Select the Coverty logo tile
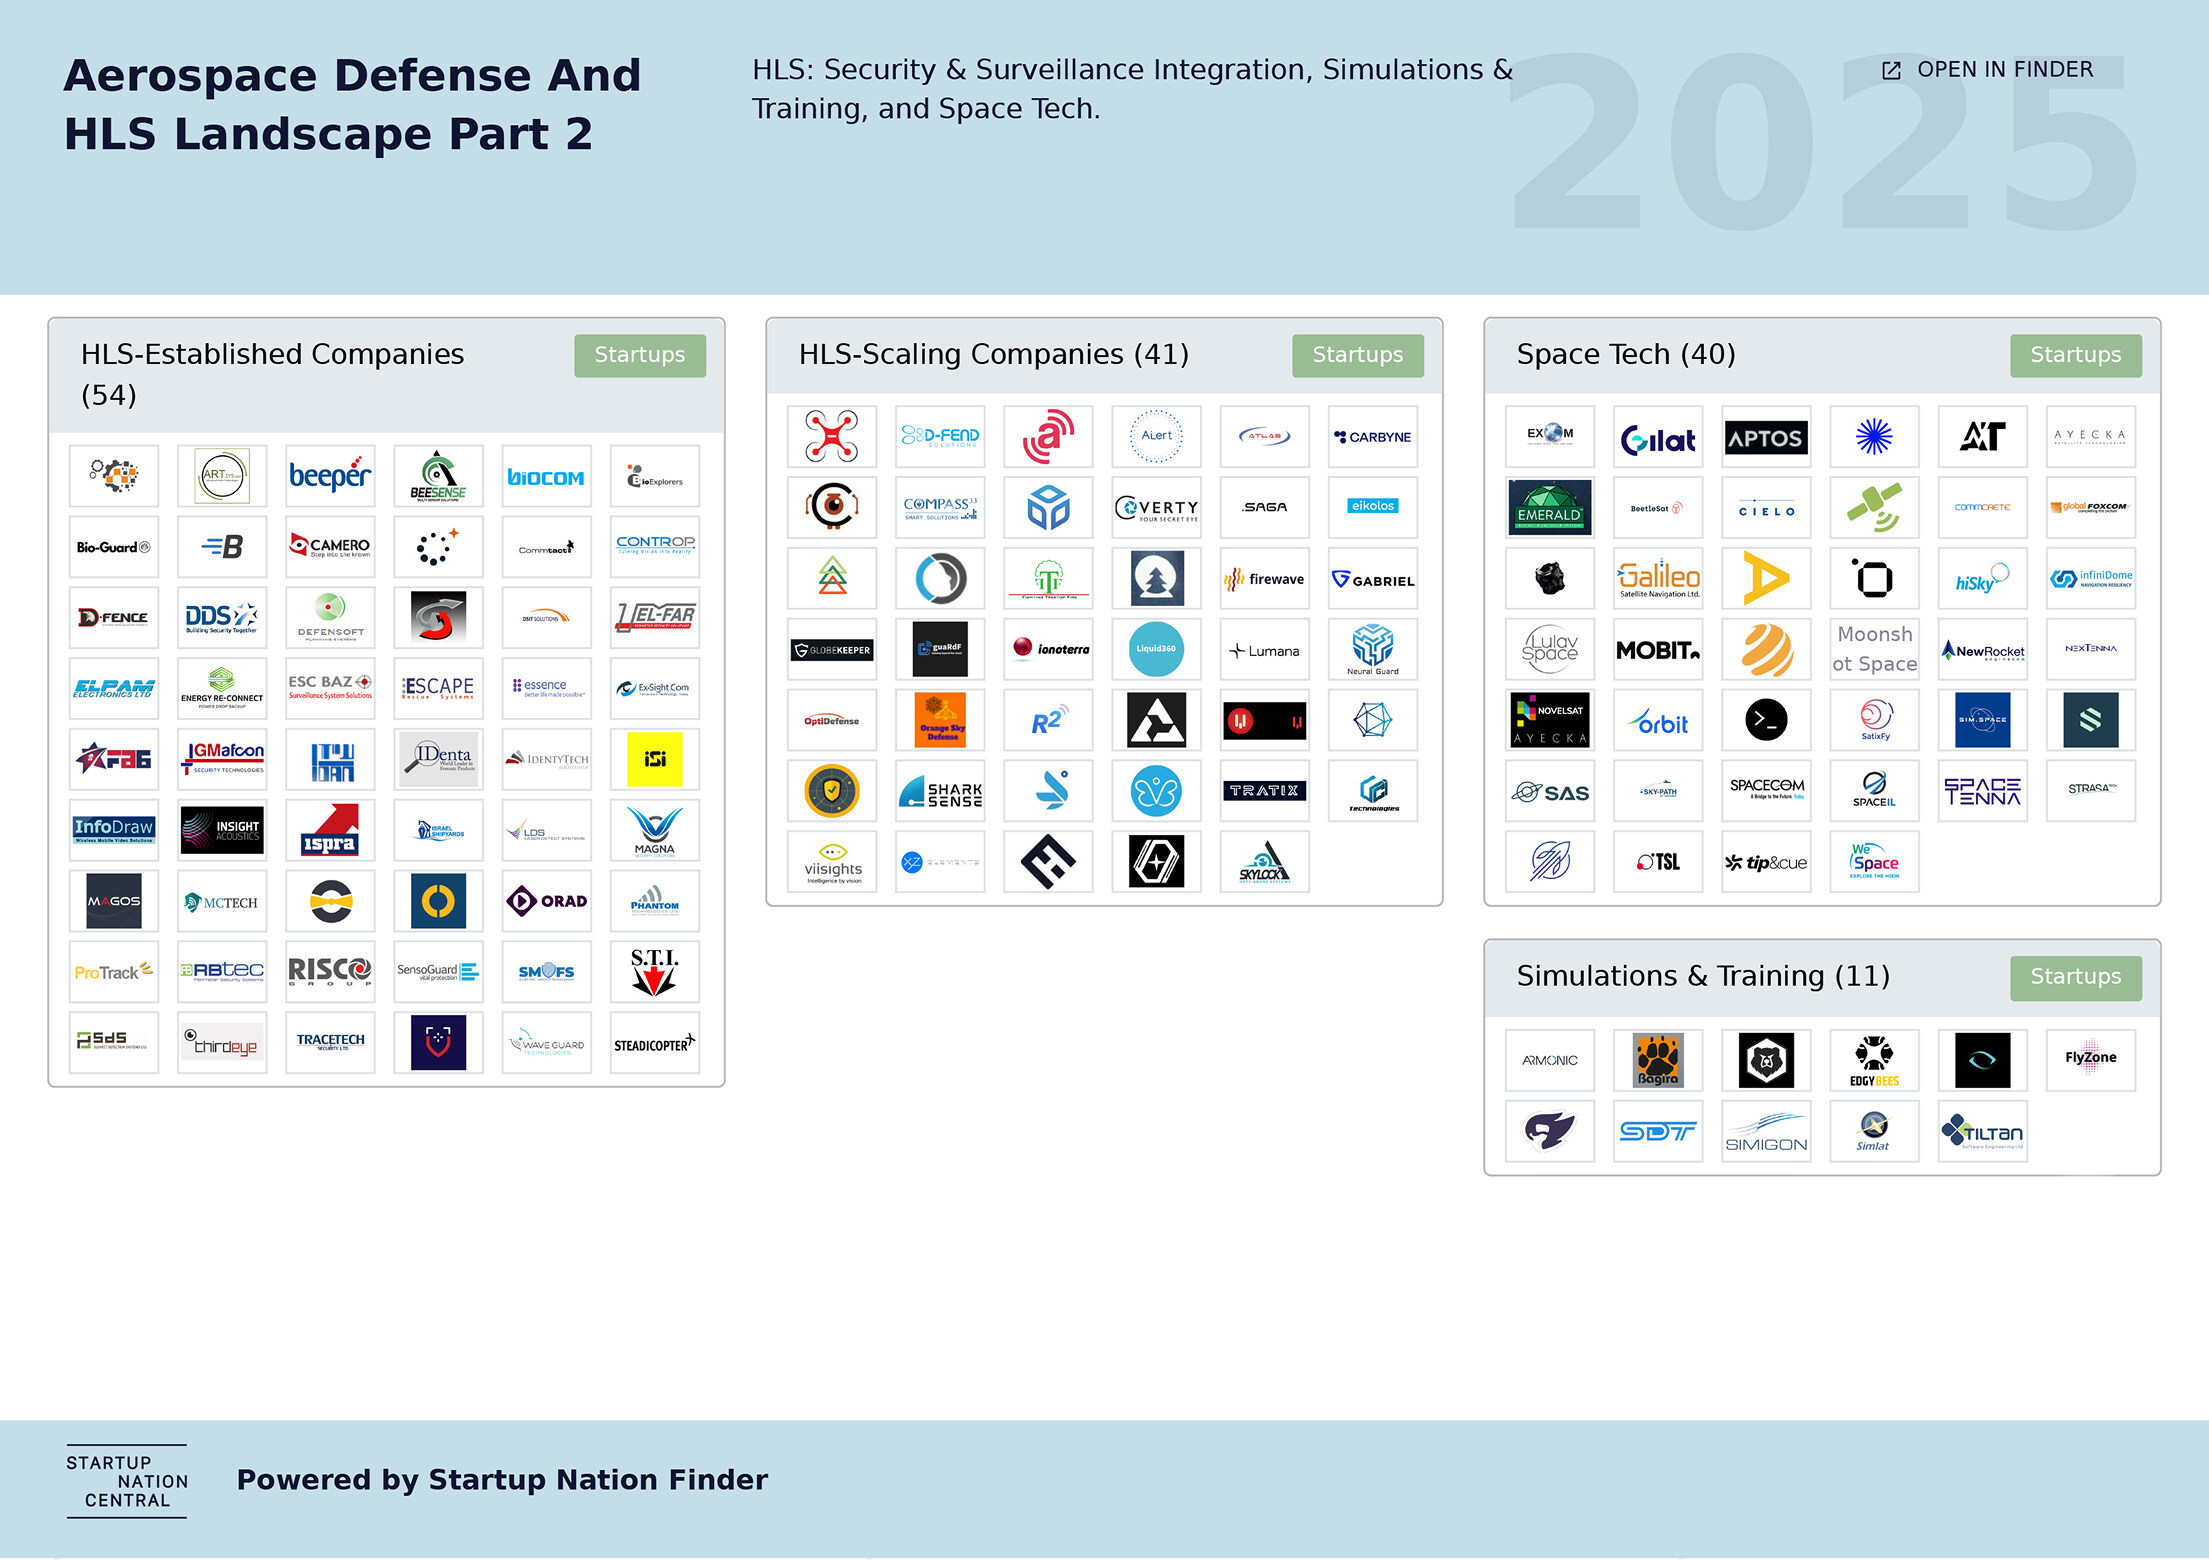The width and height of the screenshot is (2209, 1560). pyautogui.click(x=1156, y=508)
